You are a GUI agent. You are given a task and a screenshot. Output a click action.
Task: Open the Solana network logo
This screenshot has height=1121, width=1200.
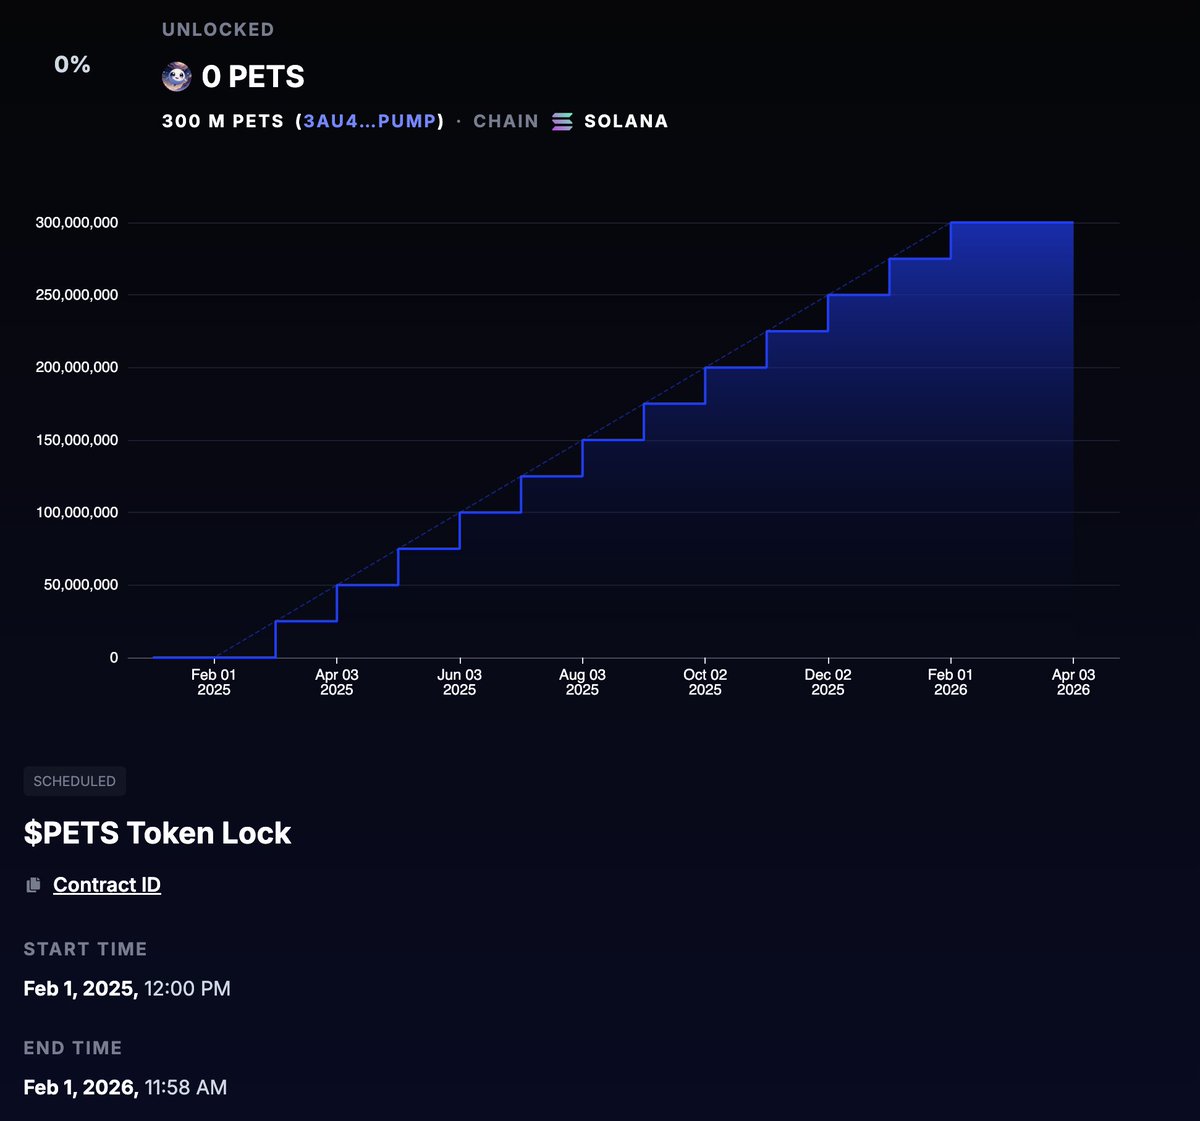tap(563, 121)
